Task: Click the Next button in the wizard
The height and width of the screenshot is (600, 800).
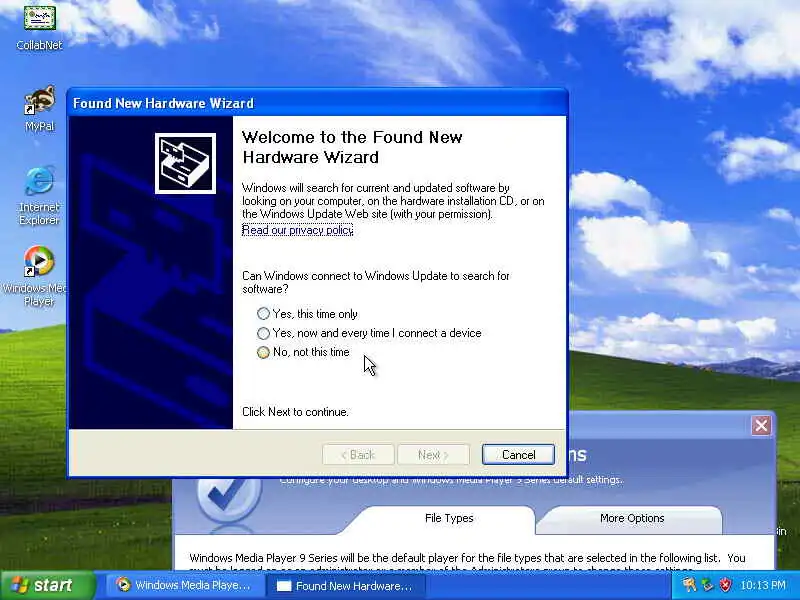Action: [433, 455]
